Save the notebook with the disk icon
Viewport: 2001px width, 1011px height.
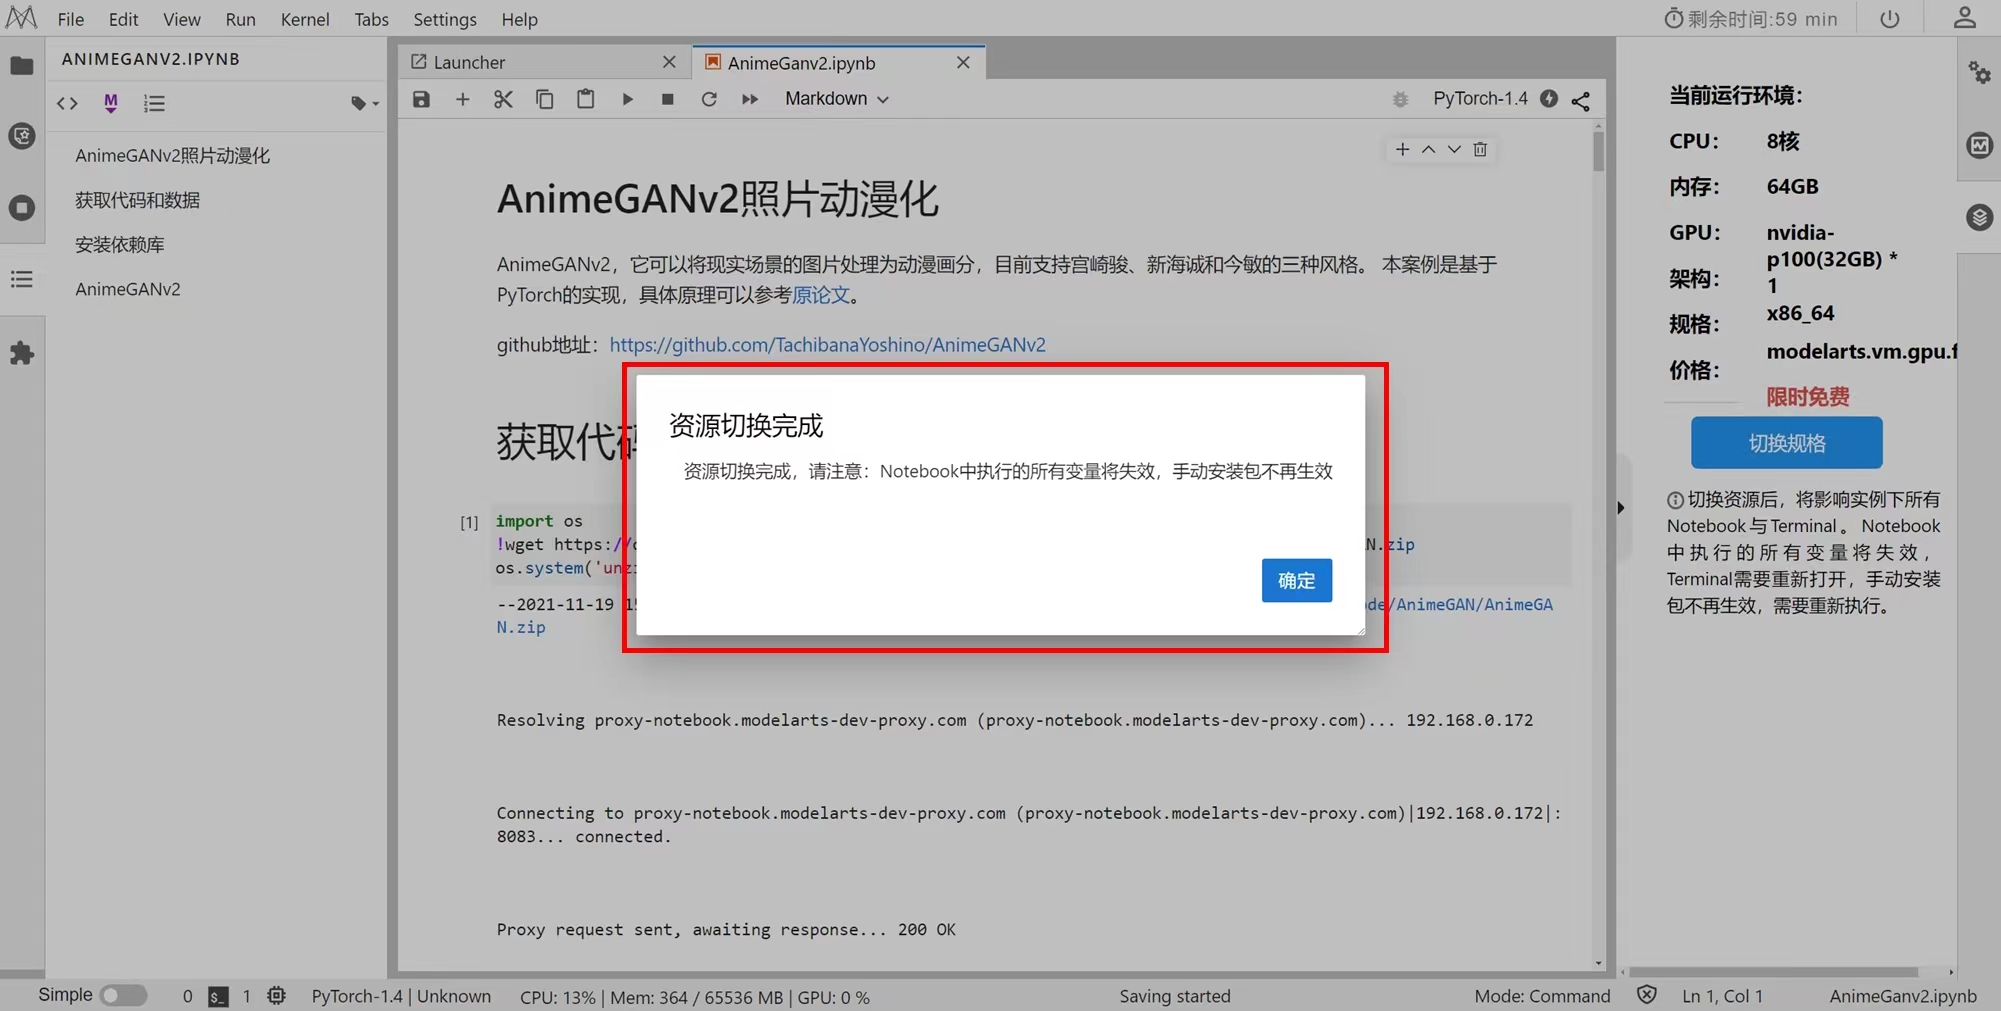(x=421, y=99)
